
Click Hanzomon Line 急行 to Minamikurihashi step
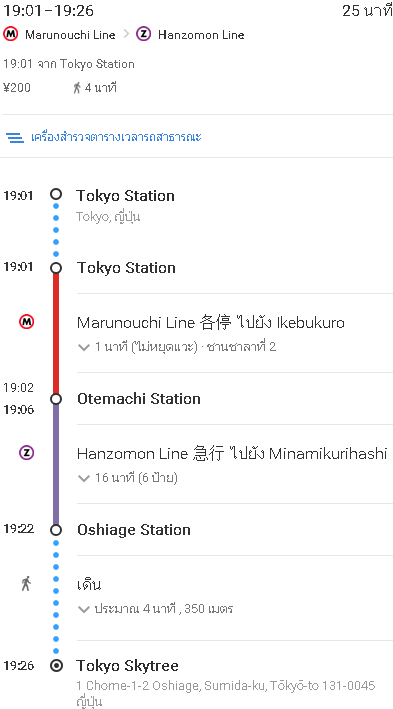[x=232, y=454]
